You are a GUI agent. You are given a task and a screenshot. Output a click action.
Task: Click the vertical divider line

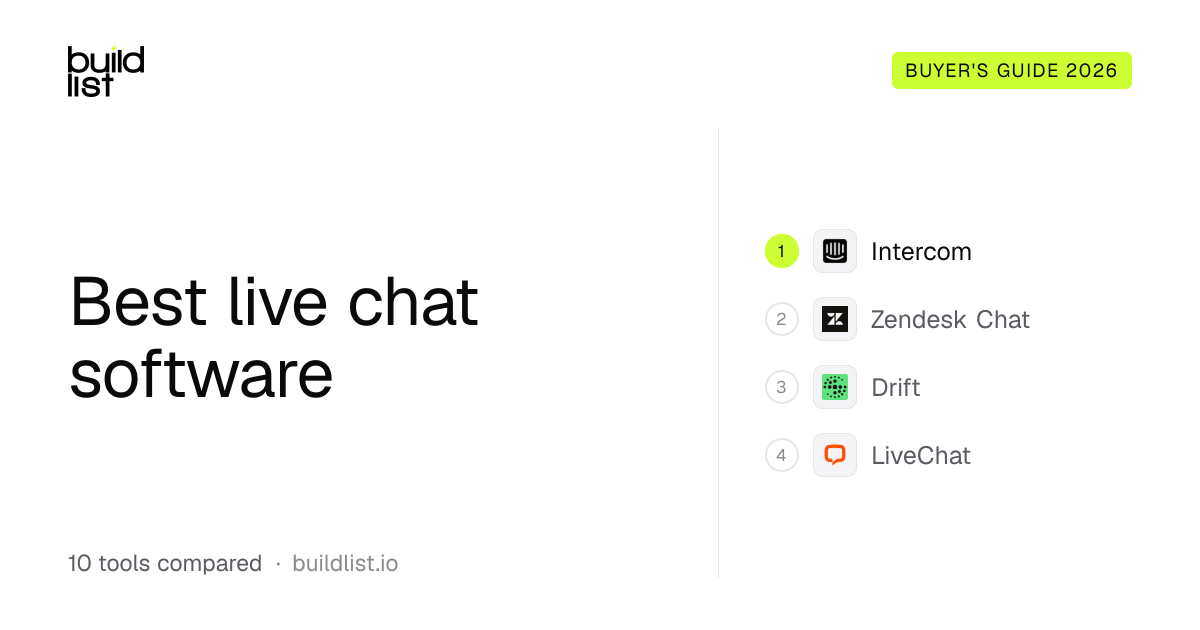pos(718,352)
